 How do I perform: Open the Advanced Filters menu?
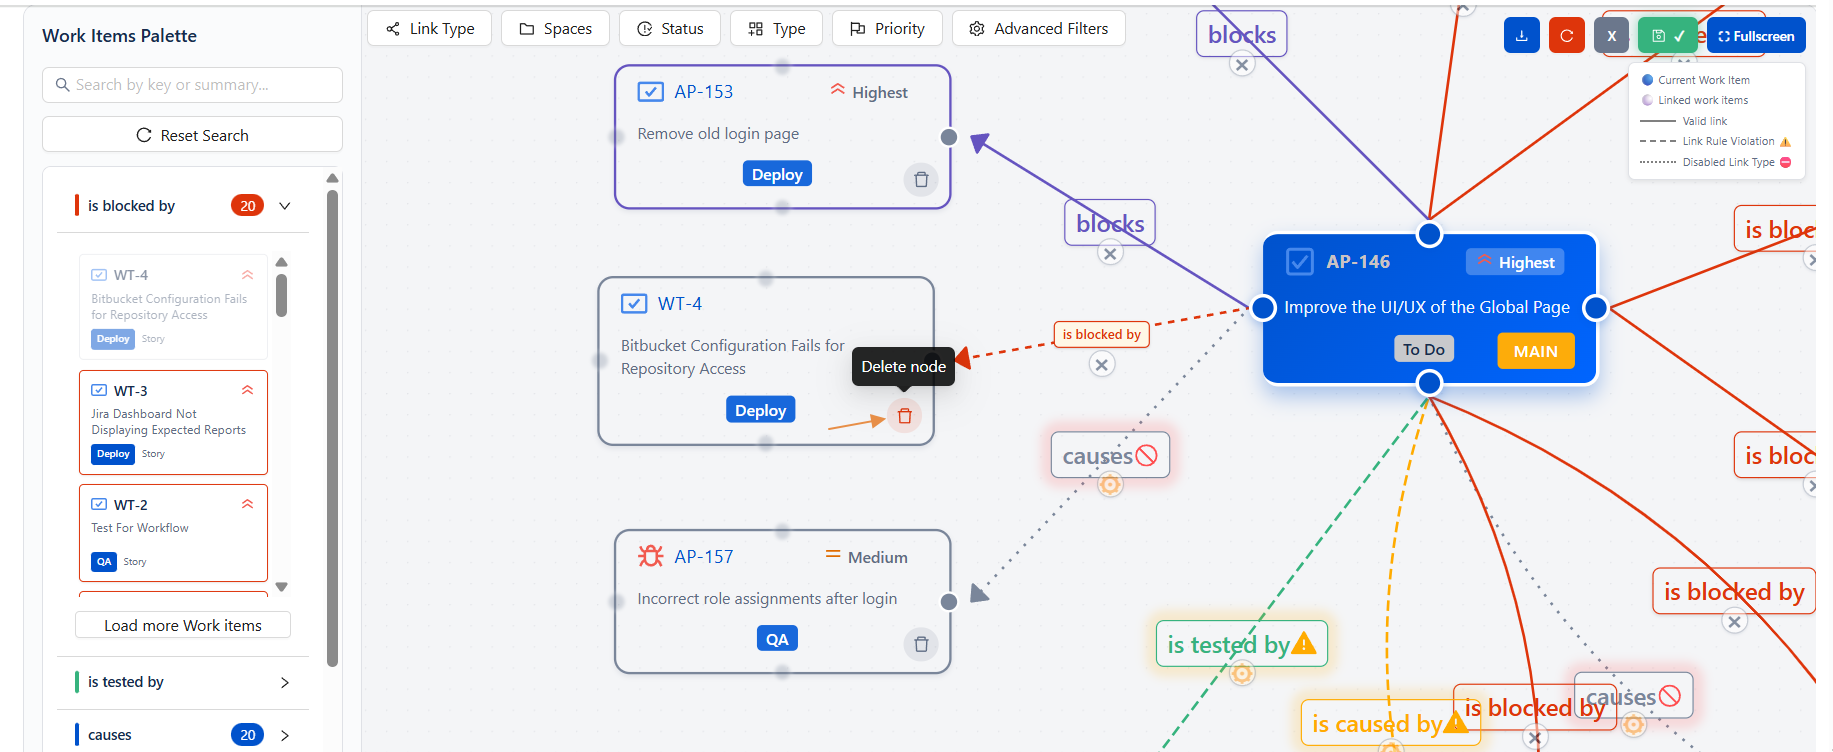[1038, 29]
